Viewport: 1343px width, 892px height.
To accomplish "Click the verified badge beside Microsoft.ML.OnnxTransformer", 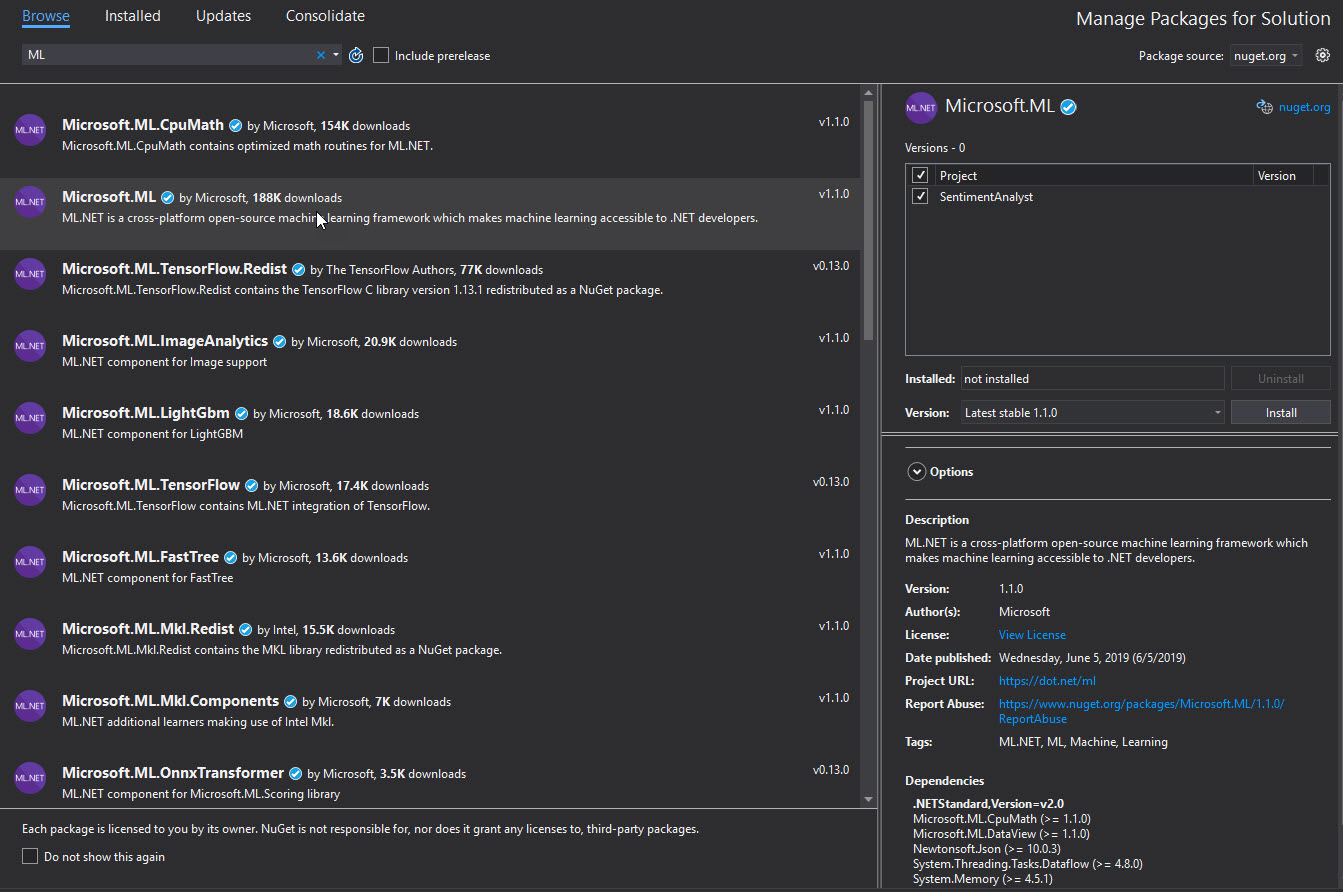I will coord(296,774).
